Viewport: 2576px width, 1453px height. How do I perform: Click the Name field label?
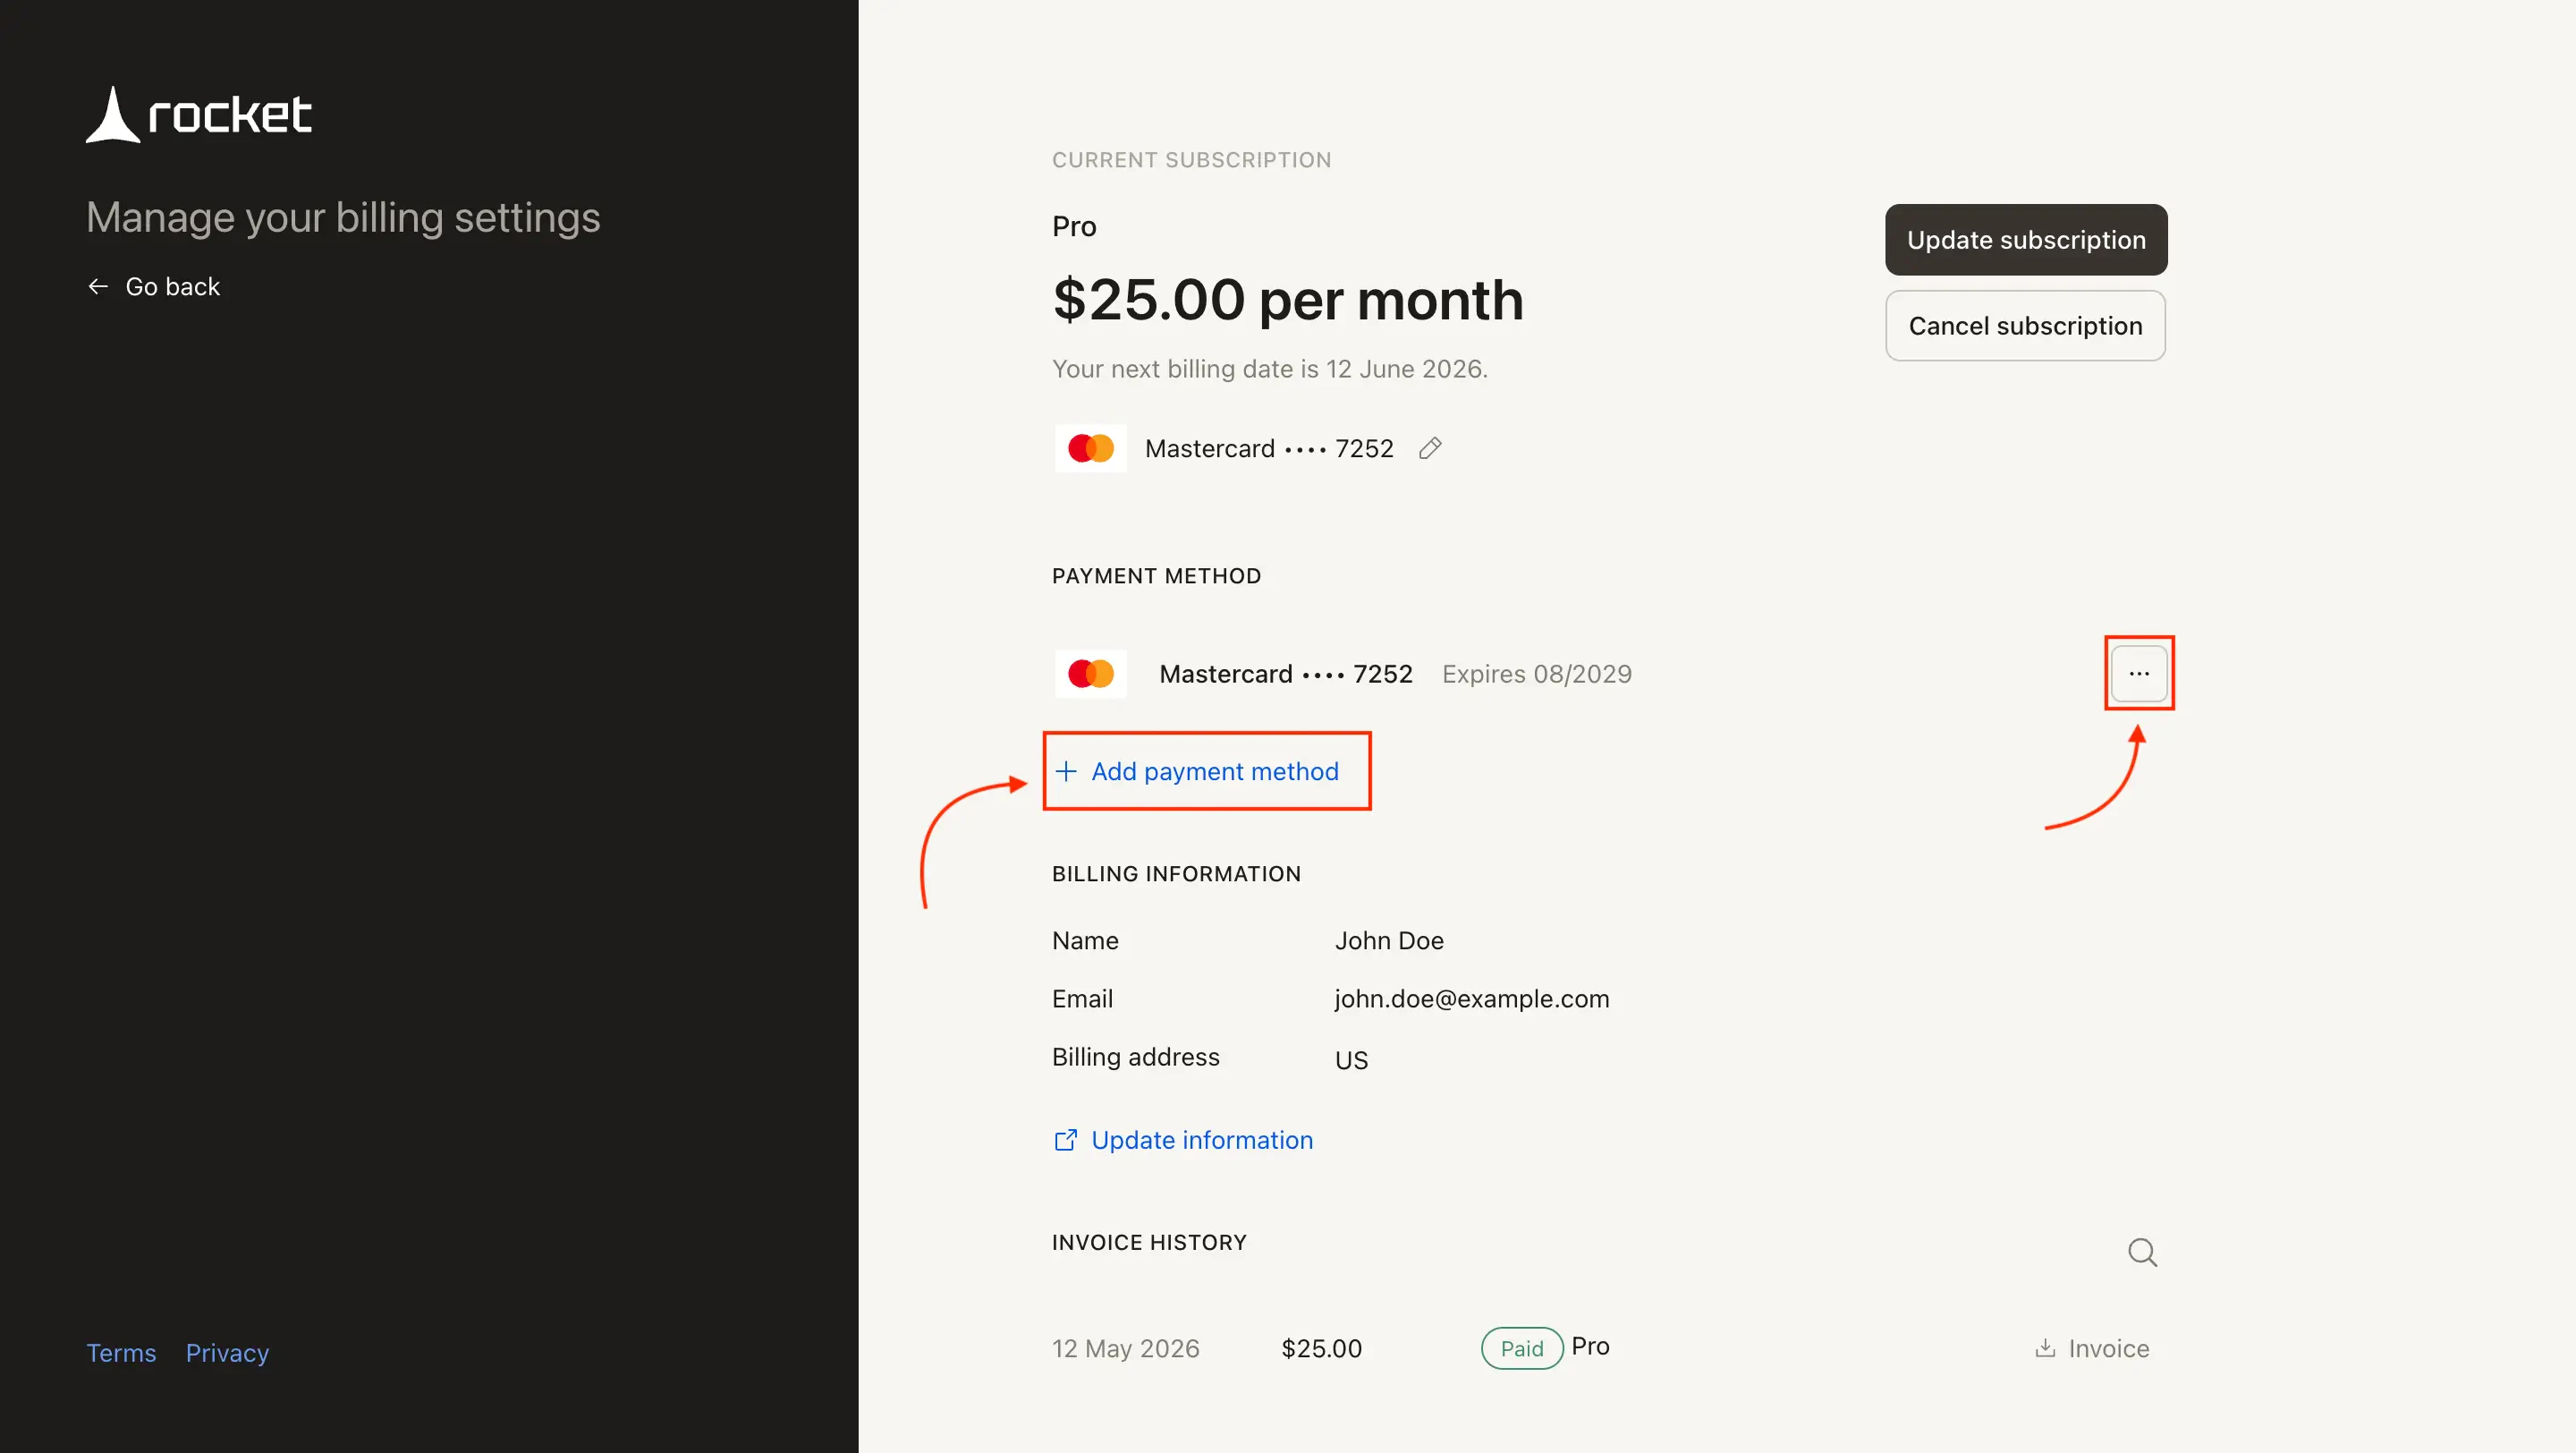coord(1085,941)
